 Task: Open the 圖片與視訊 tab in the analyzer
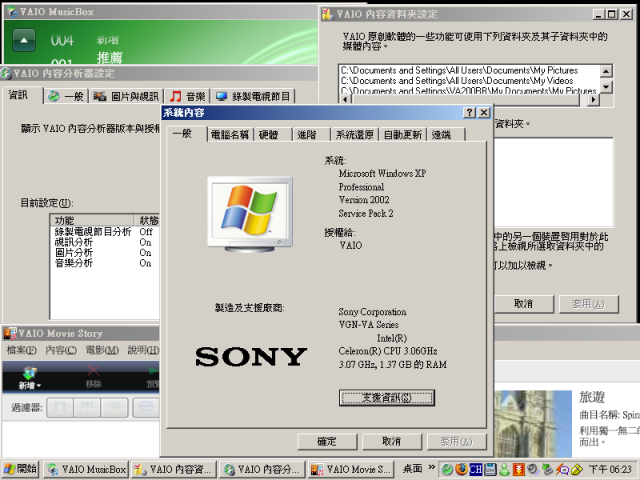126,96
